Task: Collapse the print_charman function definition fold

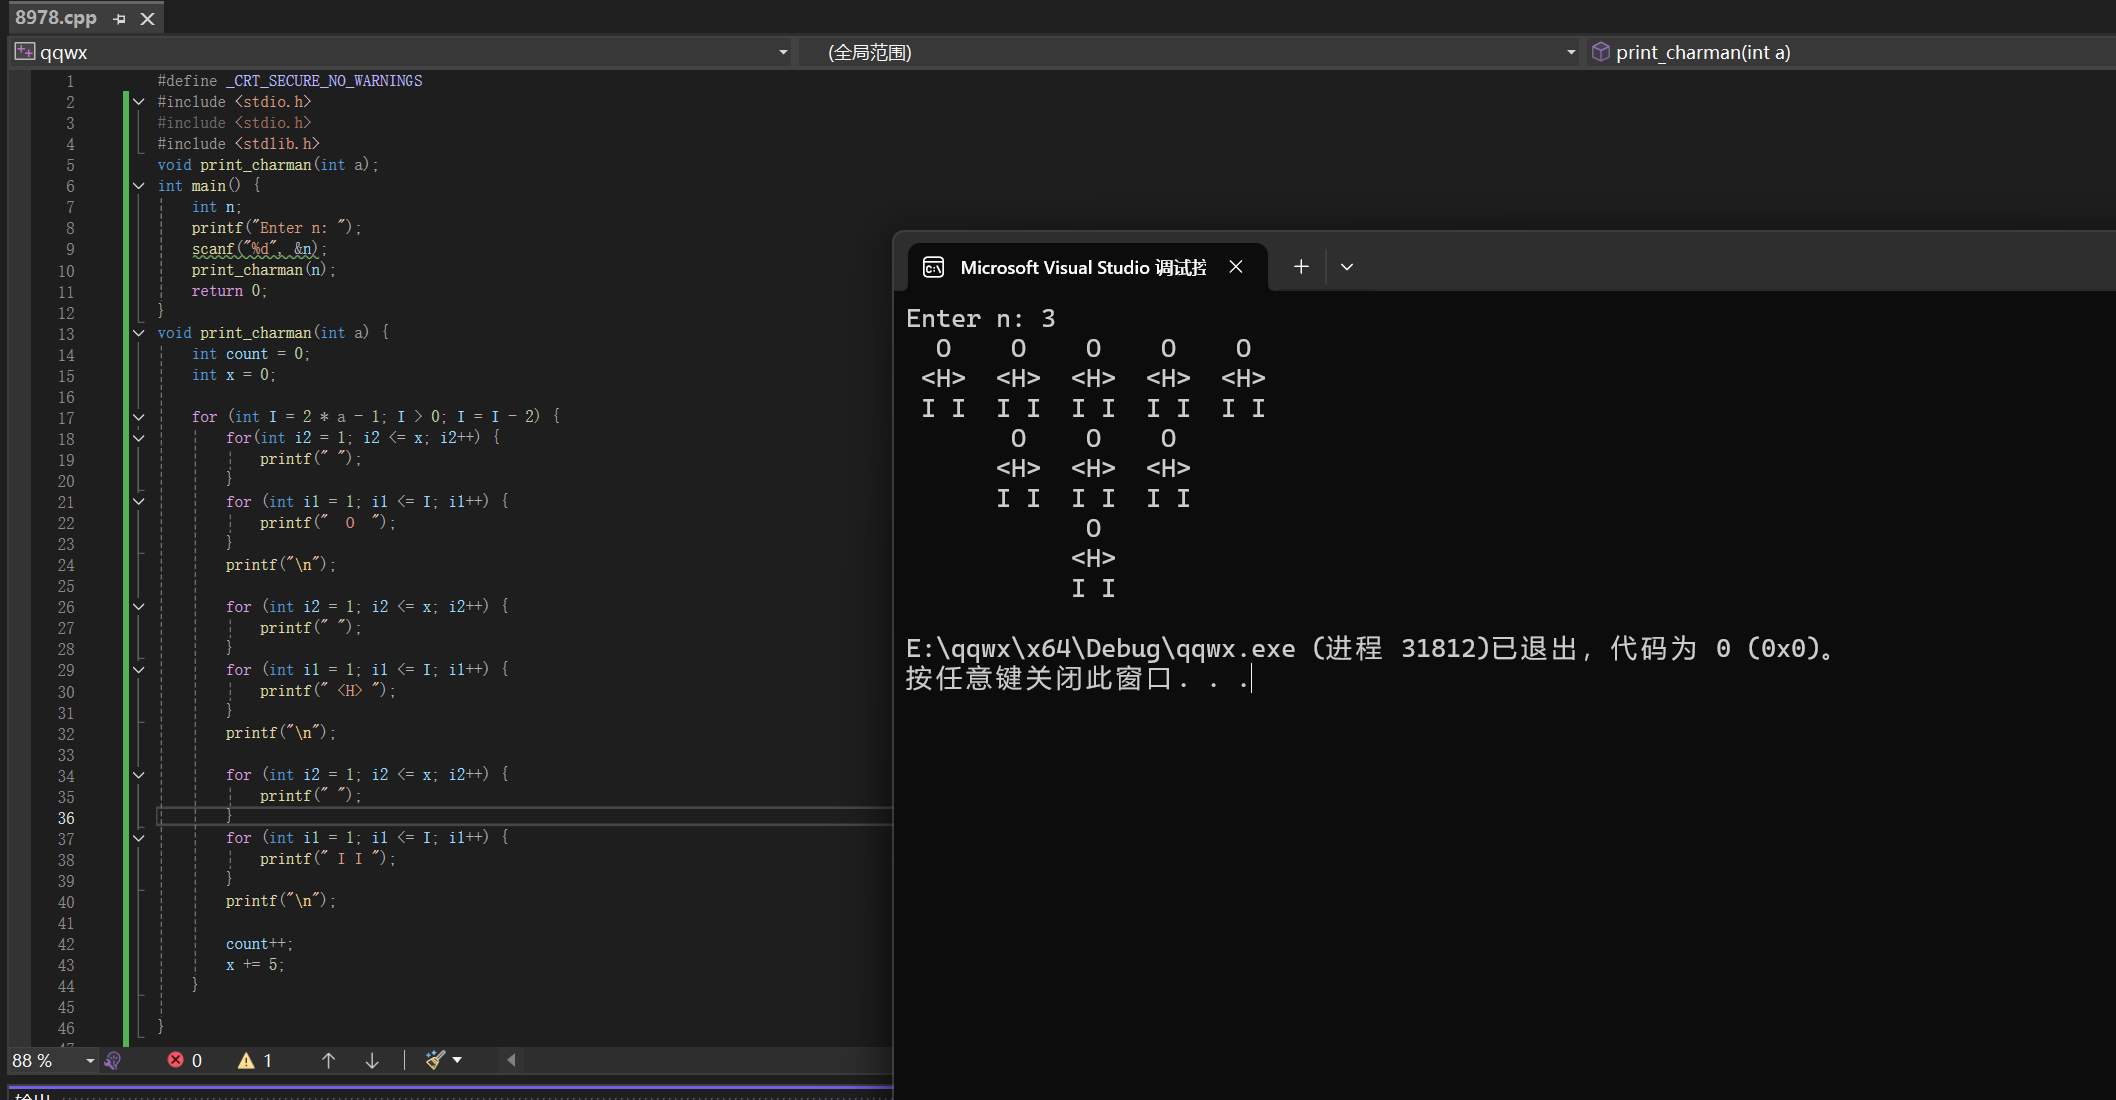Action: click(139, 333)
